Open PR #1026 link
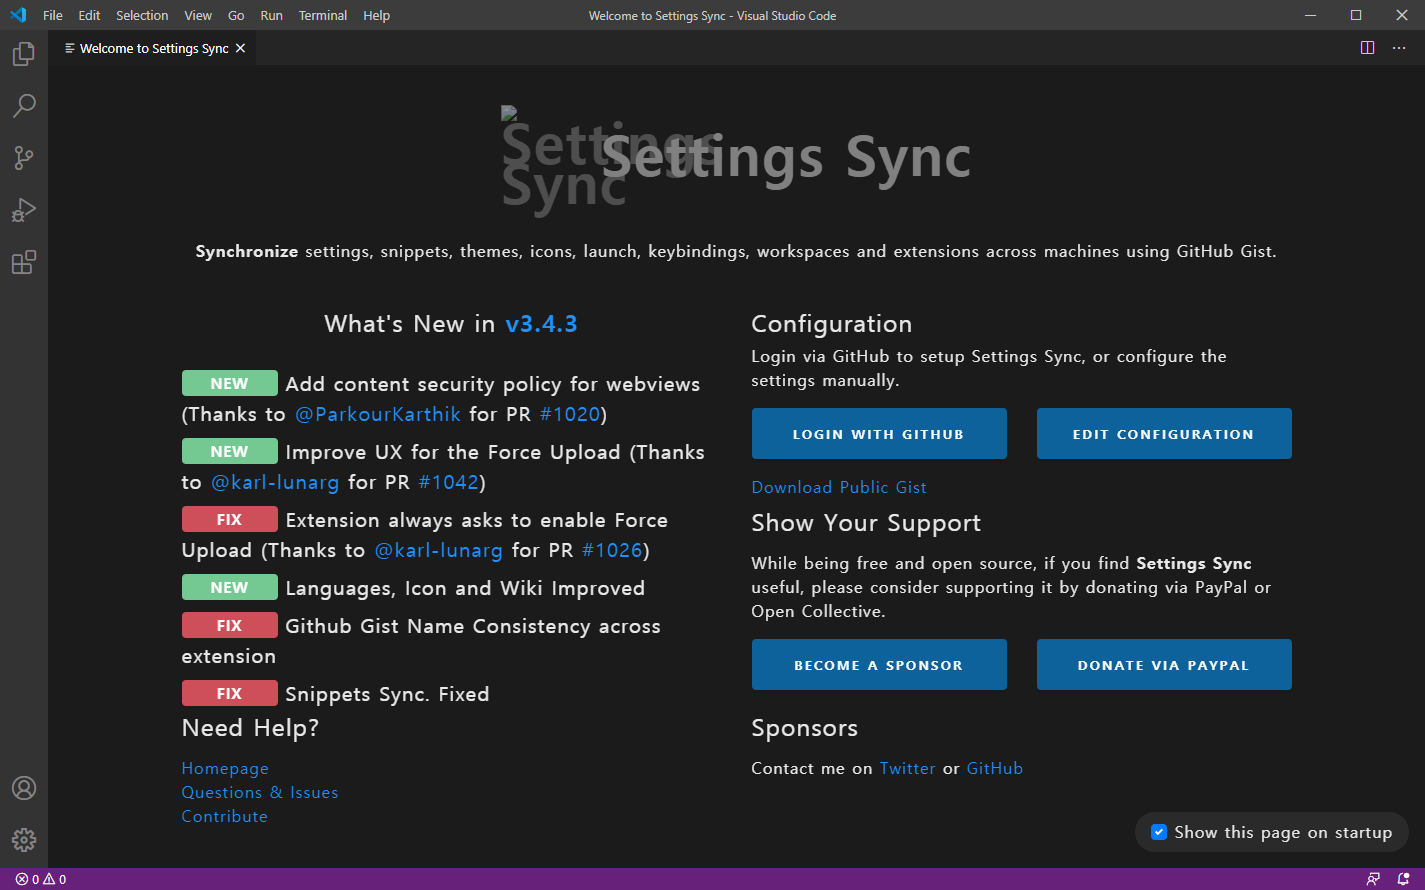The image size is (1425, 890). click(x=612, y=550)
